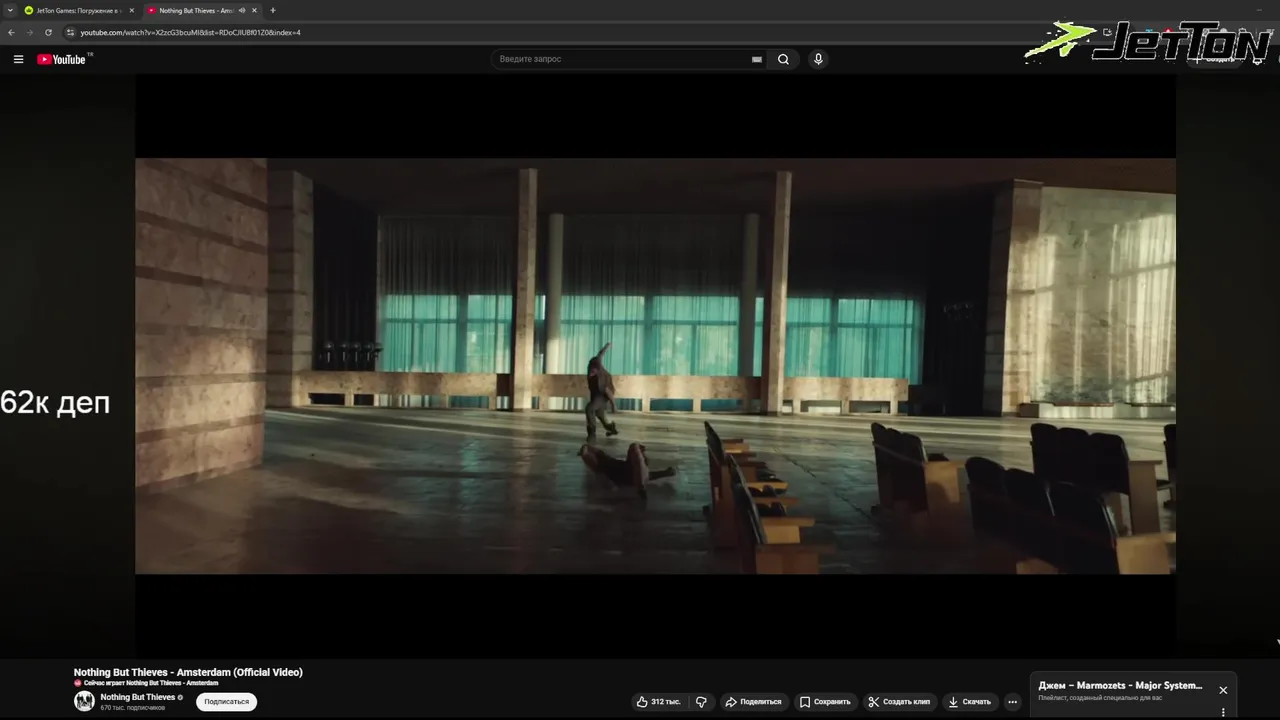Expand the tab search dropdown arrow
This screenshot has width=1280, height=720.
click(x=9, y=10)
